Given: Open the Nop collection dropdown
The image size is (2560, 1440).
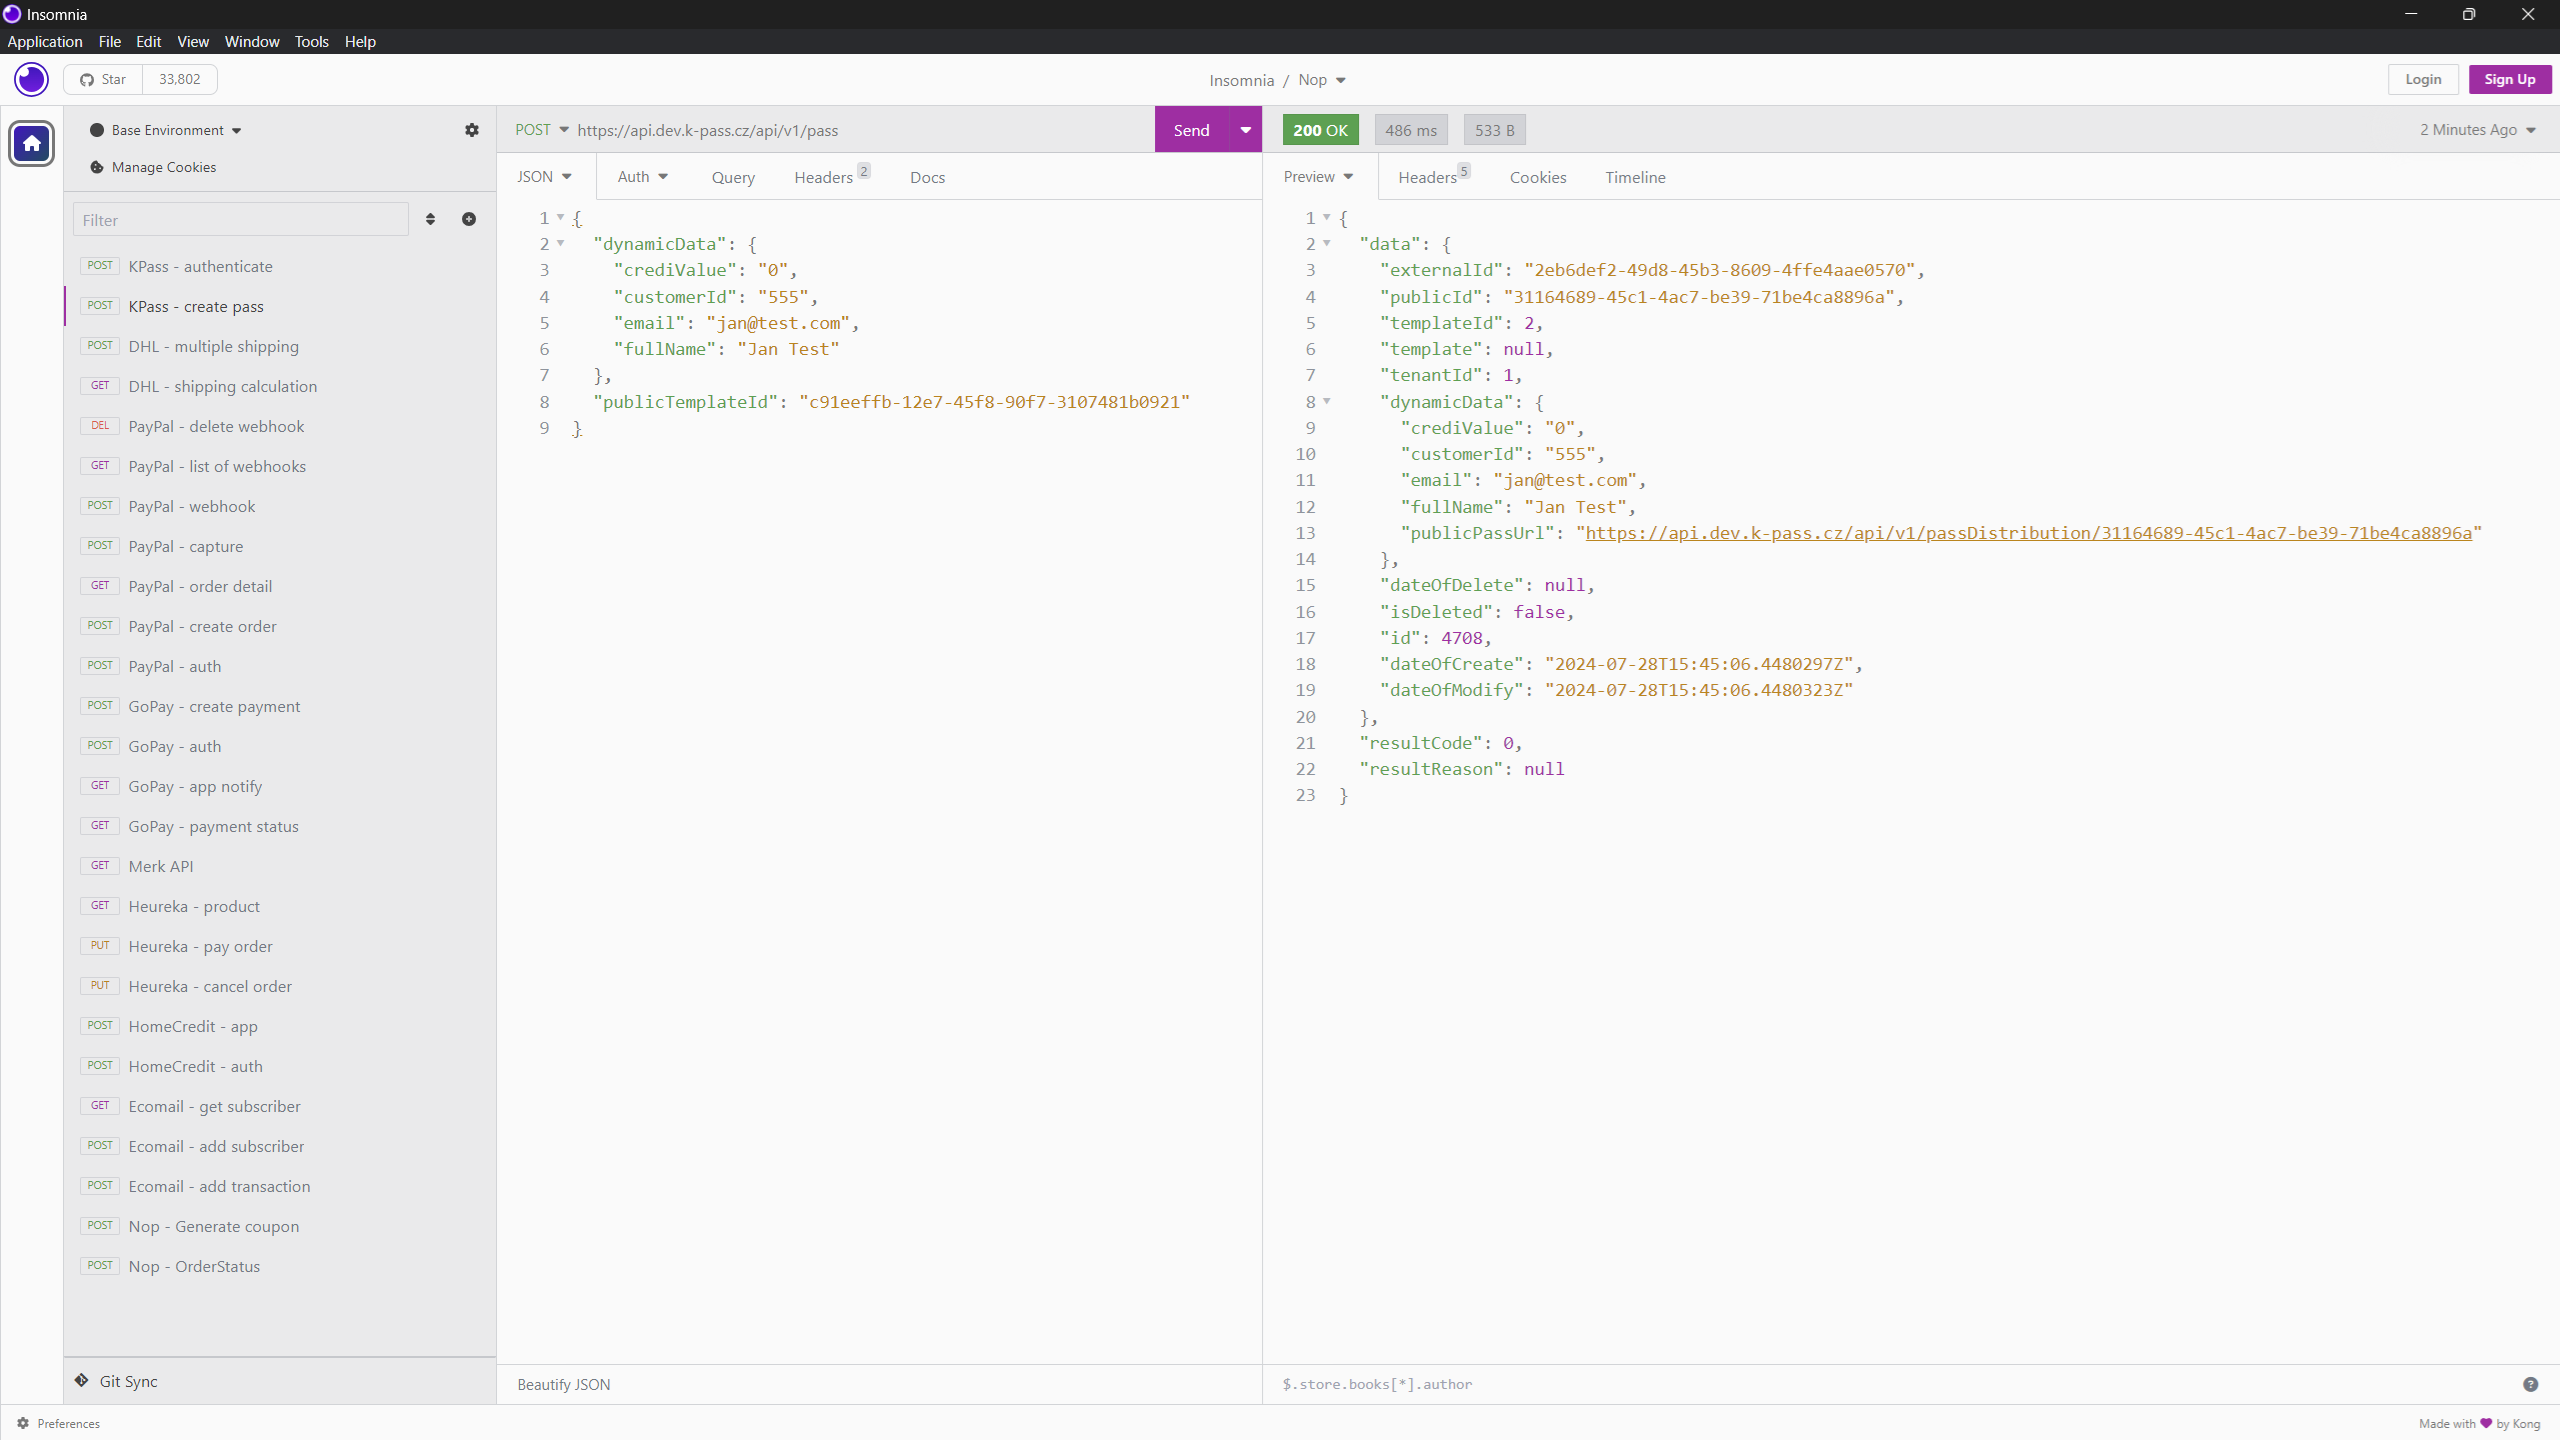Looking at the screenshot, I should coord(1322,80).
